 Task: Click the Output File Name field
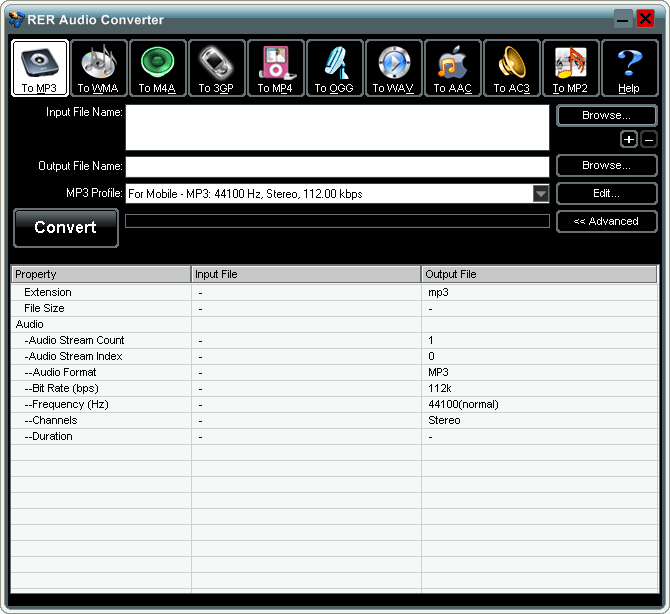337,167
